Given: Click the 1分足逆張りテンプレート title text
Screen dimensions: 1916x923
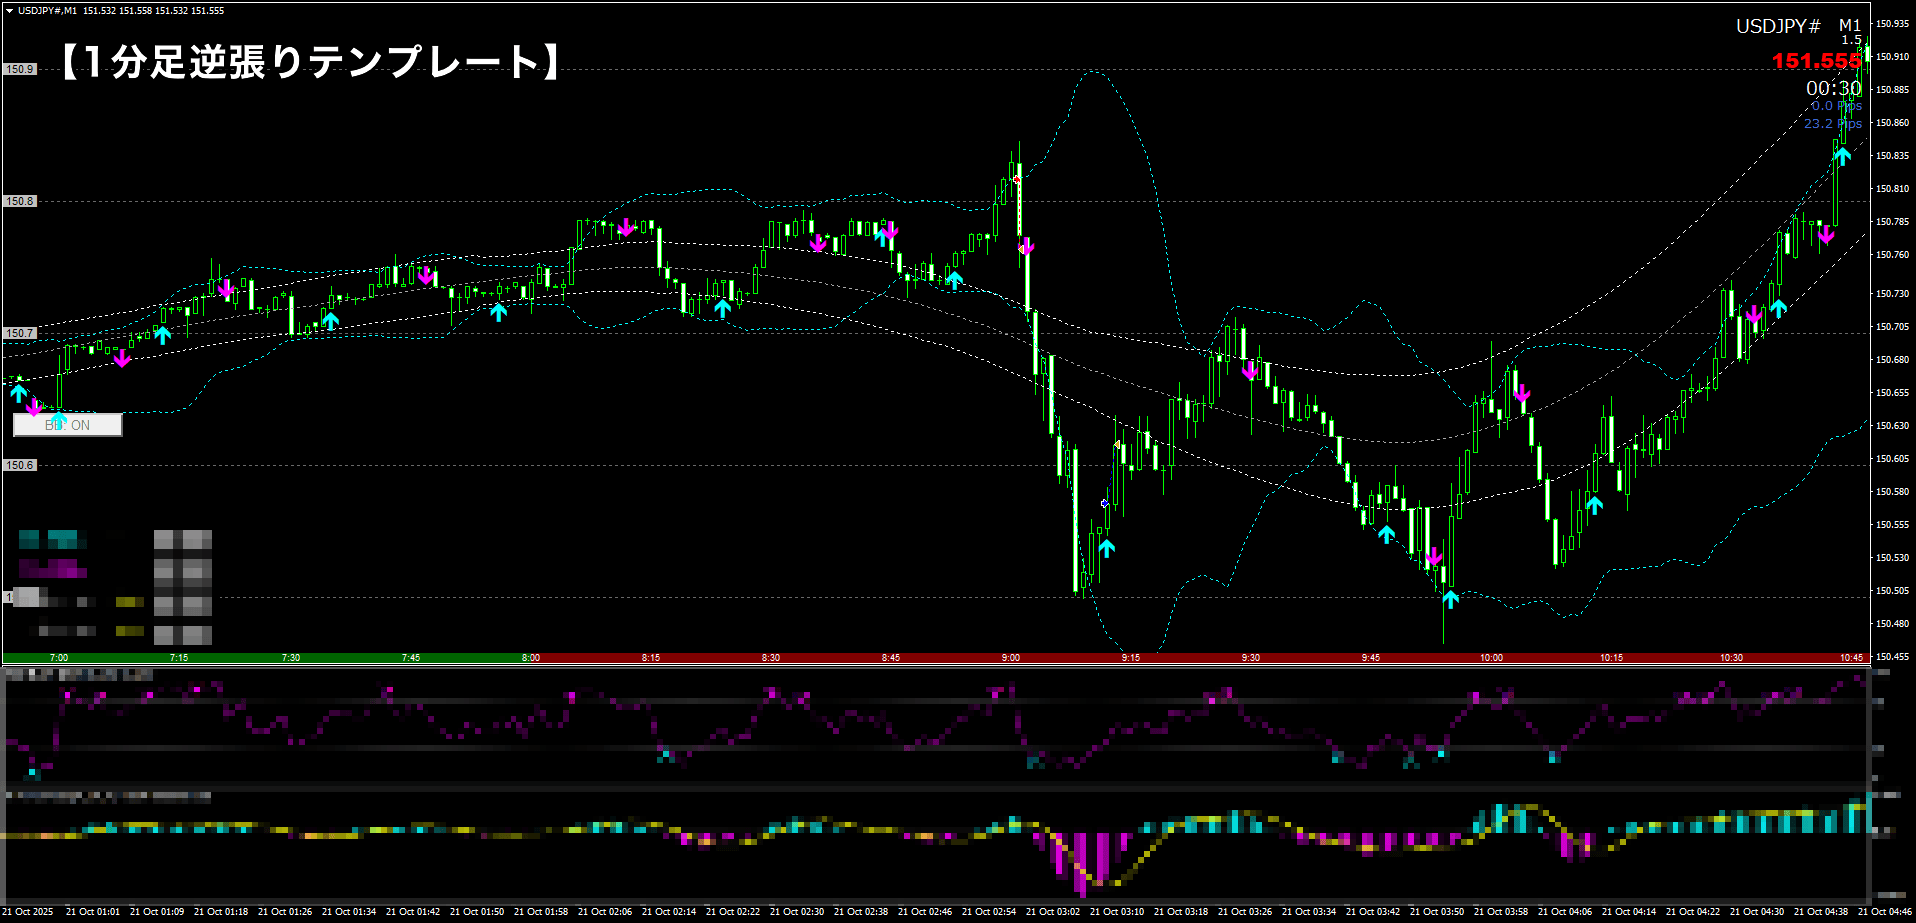Looking at the screenshot, I should click(309, 62).
